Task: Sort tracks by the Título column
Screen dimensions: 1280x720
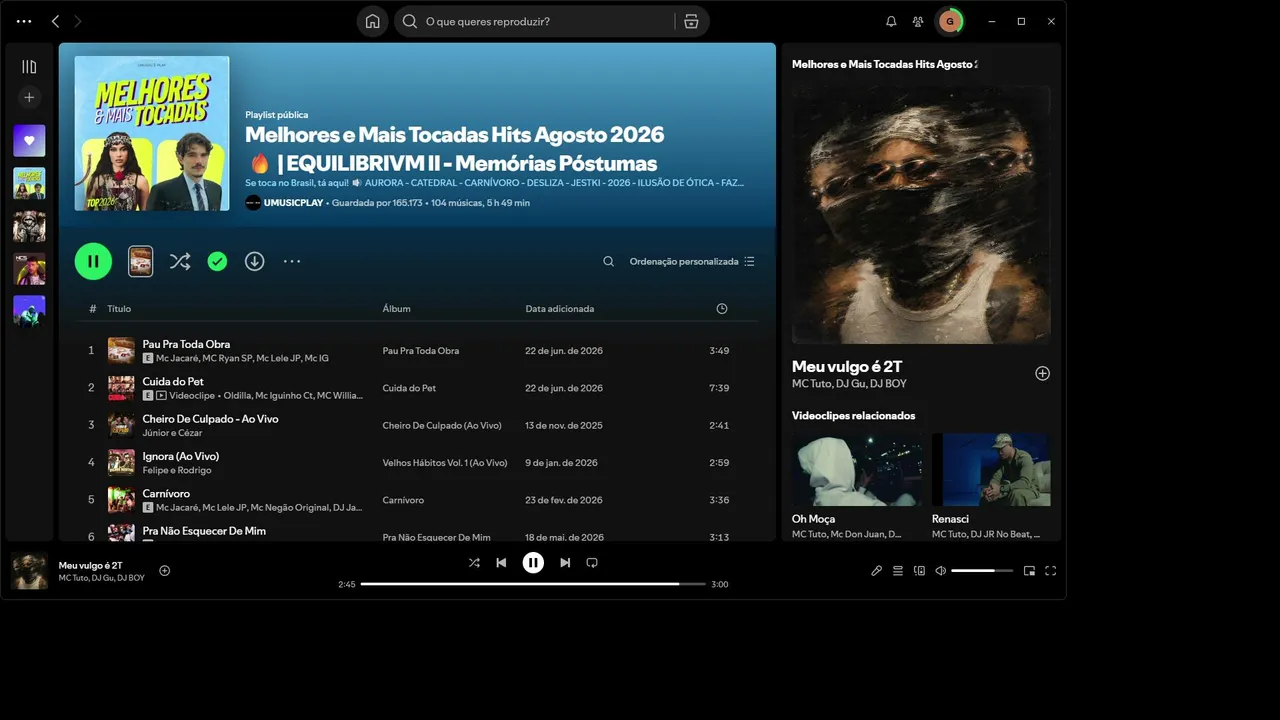Action: (119, 309)
